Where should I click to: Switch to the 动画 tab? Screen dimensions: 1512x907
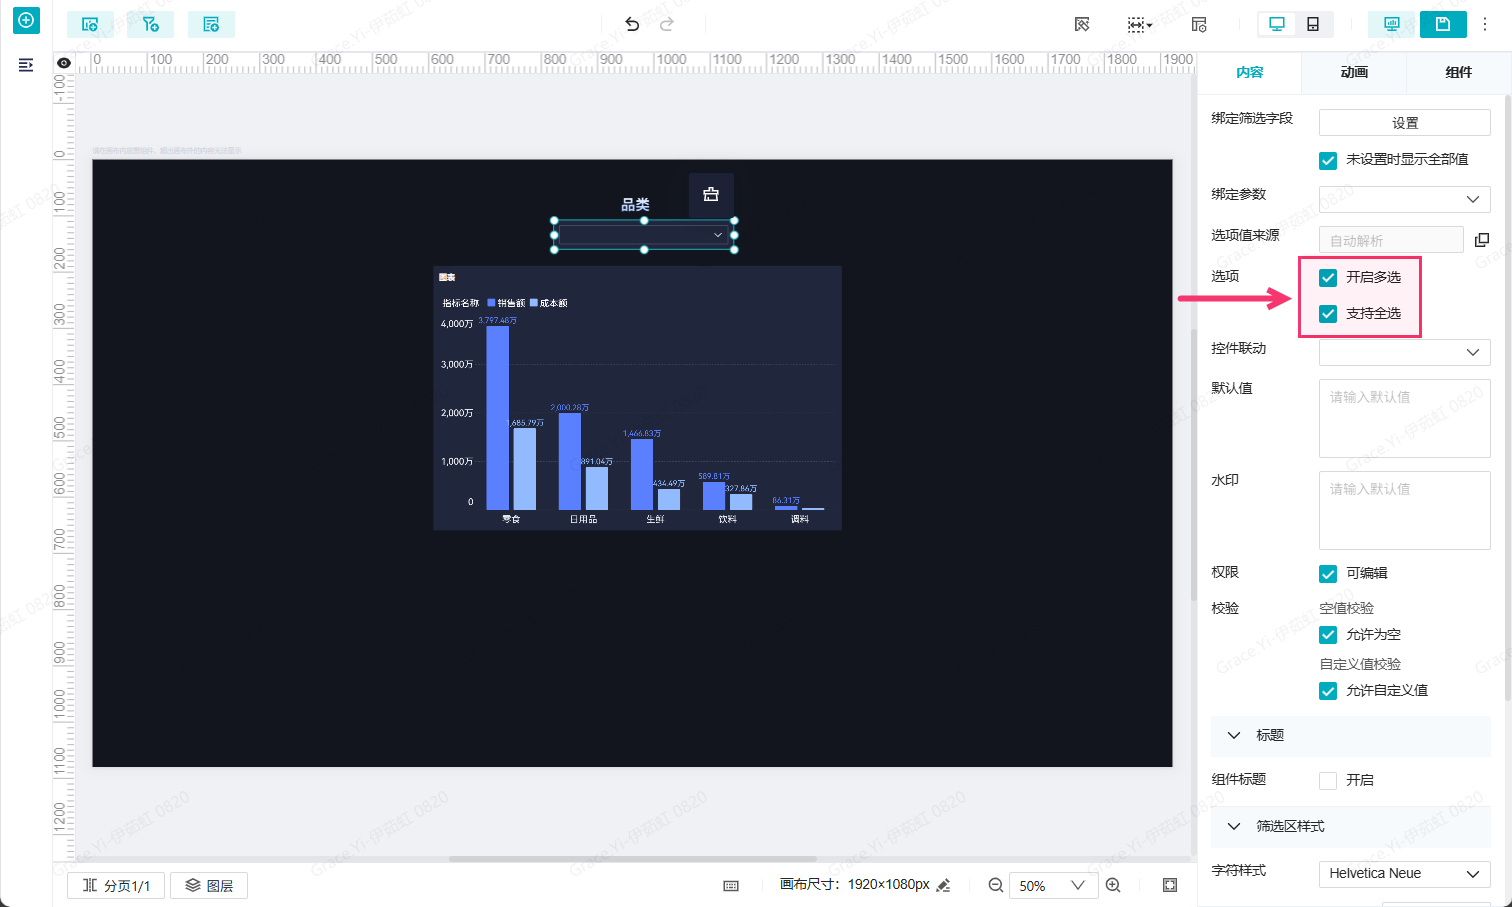1354,72
